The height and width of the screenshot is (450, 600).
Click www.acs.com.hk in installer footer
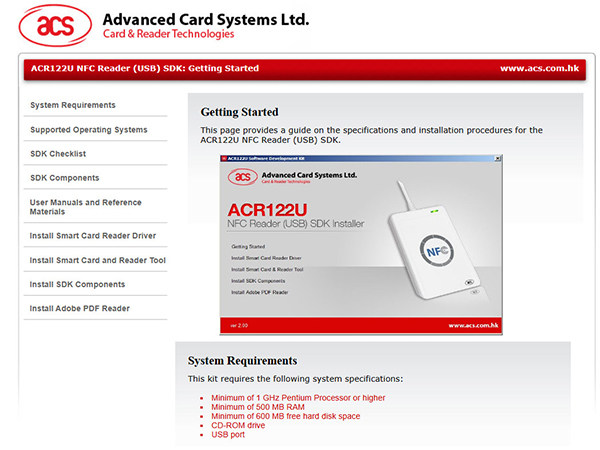coord(473,326)
